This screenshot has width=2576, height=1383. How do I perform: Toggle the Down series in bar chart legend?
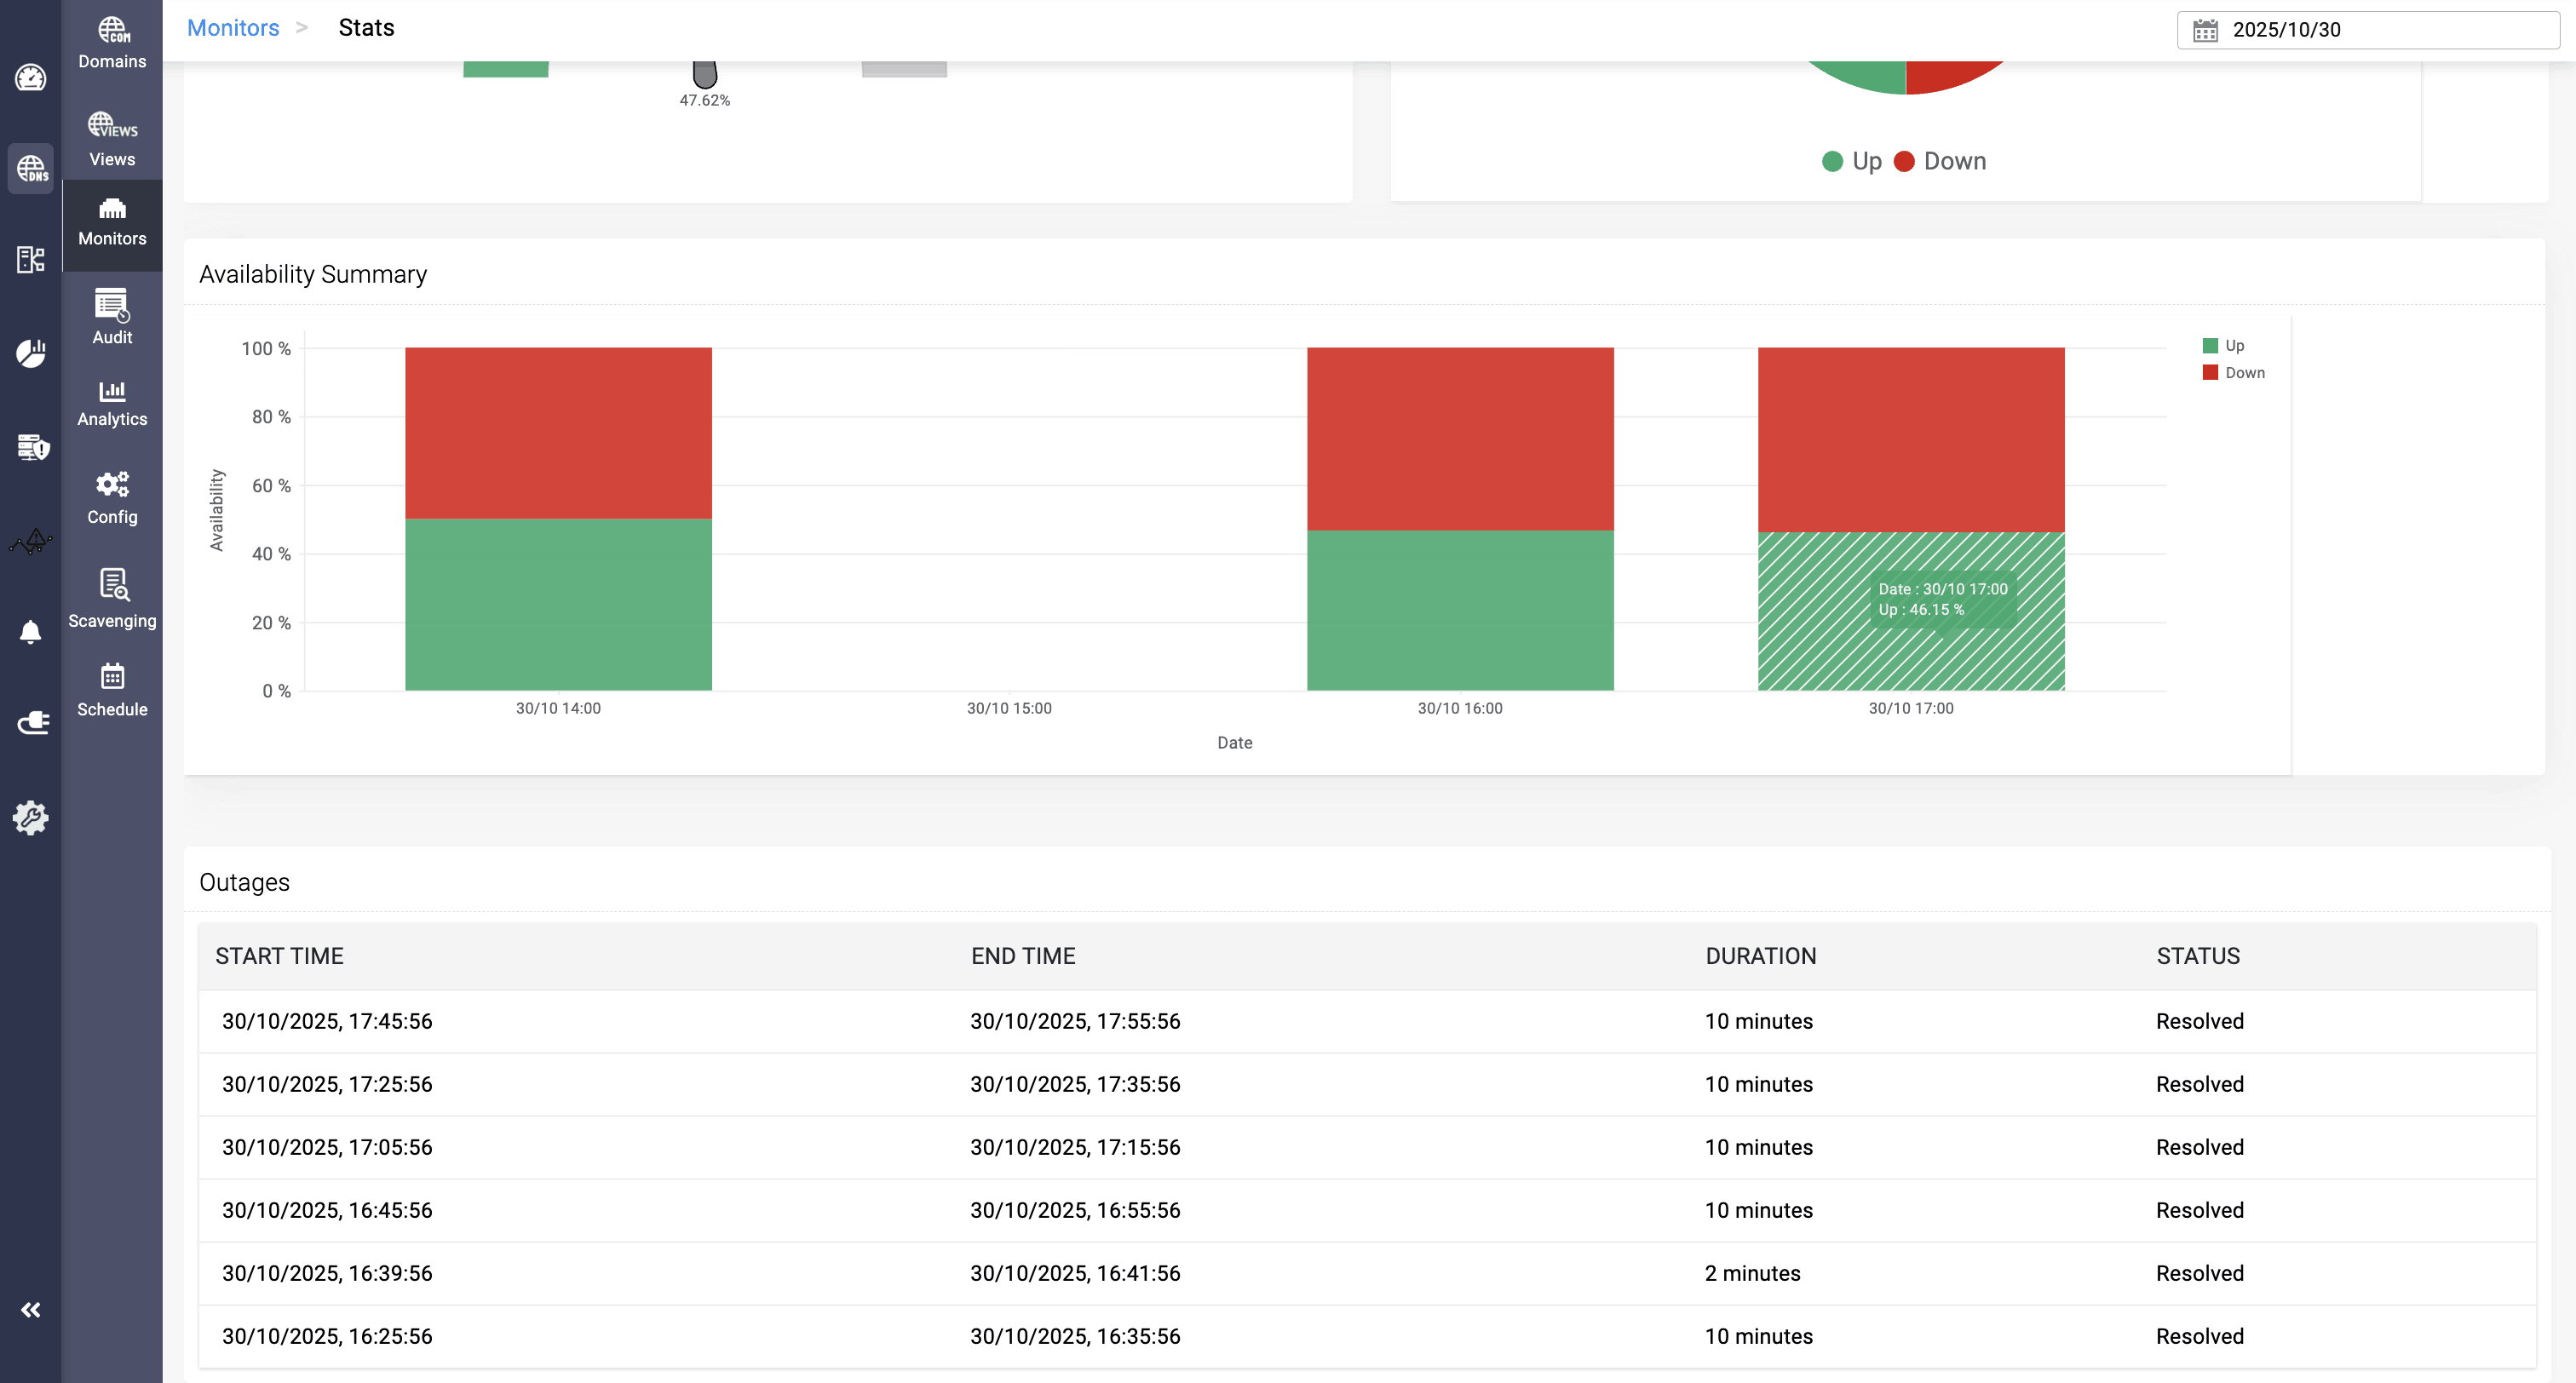(2234, 372)
